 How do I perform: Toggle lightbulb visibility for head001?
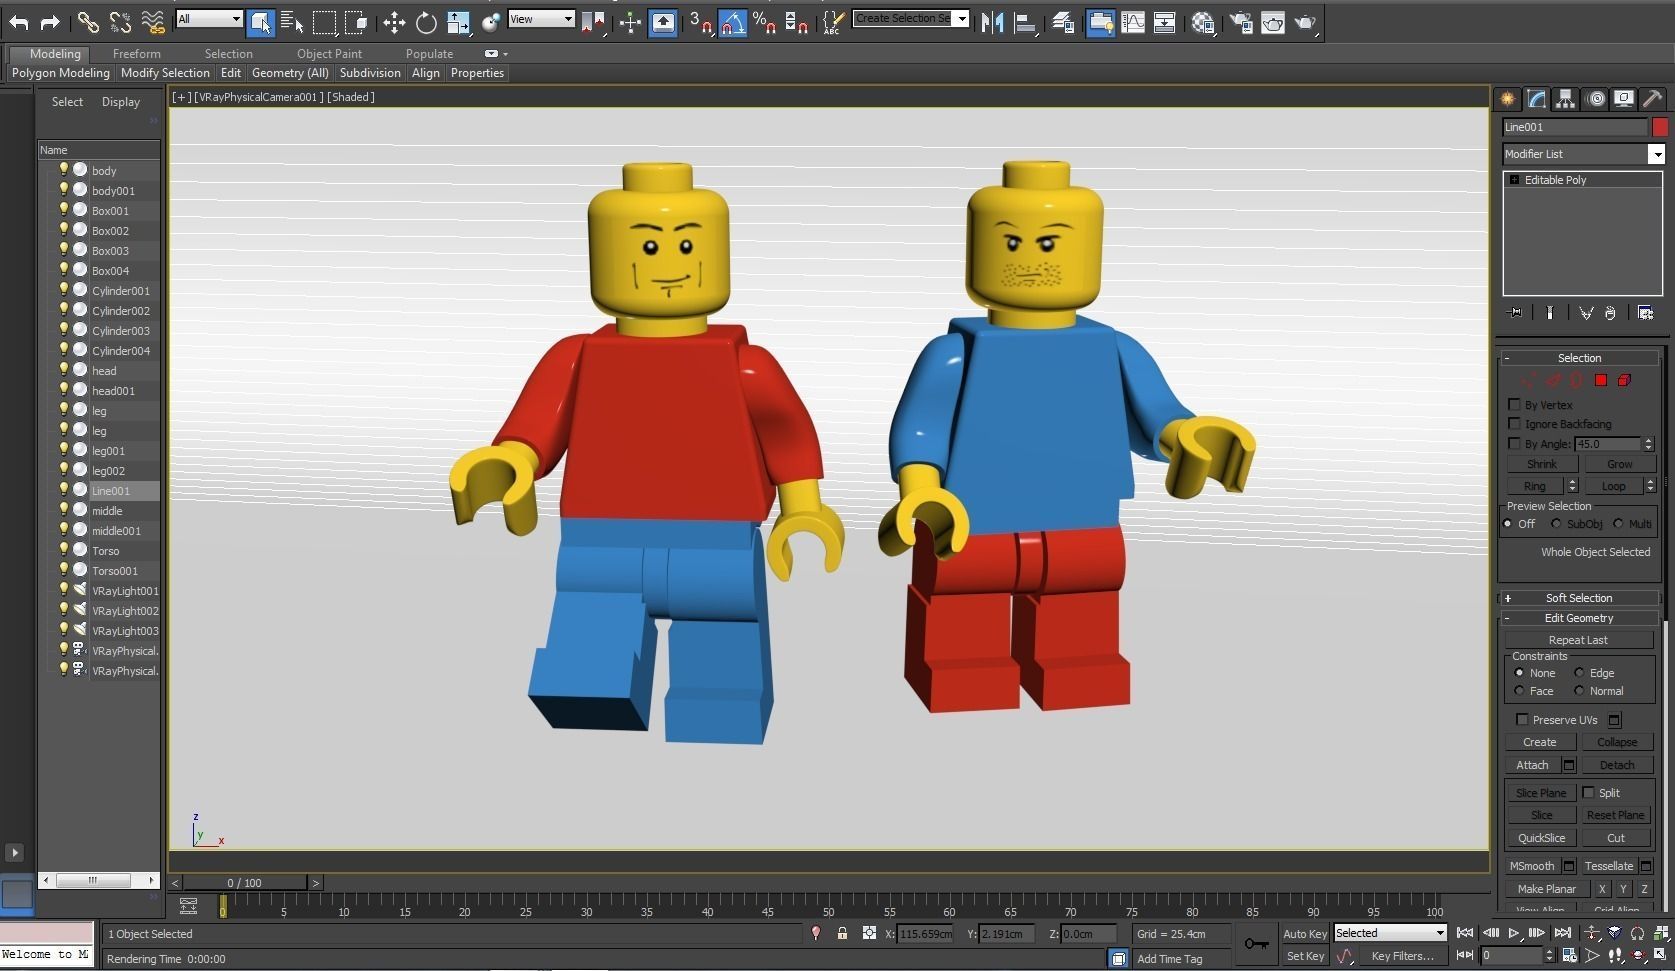coord(63,390)
